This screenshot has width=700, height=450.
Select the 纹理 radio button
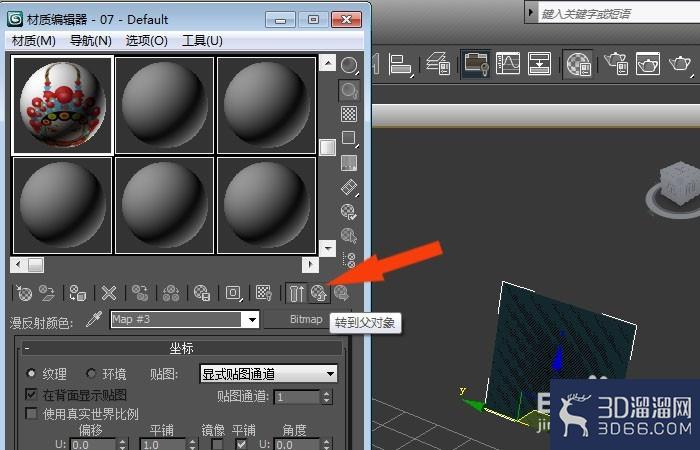(x=31, y=373)
